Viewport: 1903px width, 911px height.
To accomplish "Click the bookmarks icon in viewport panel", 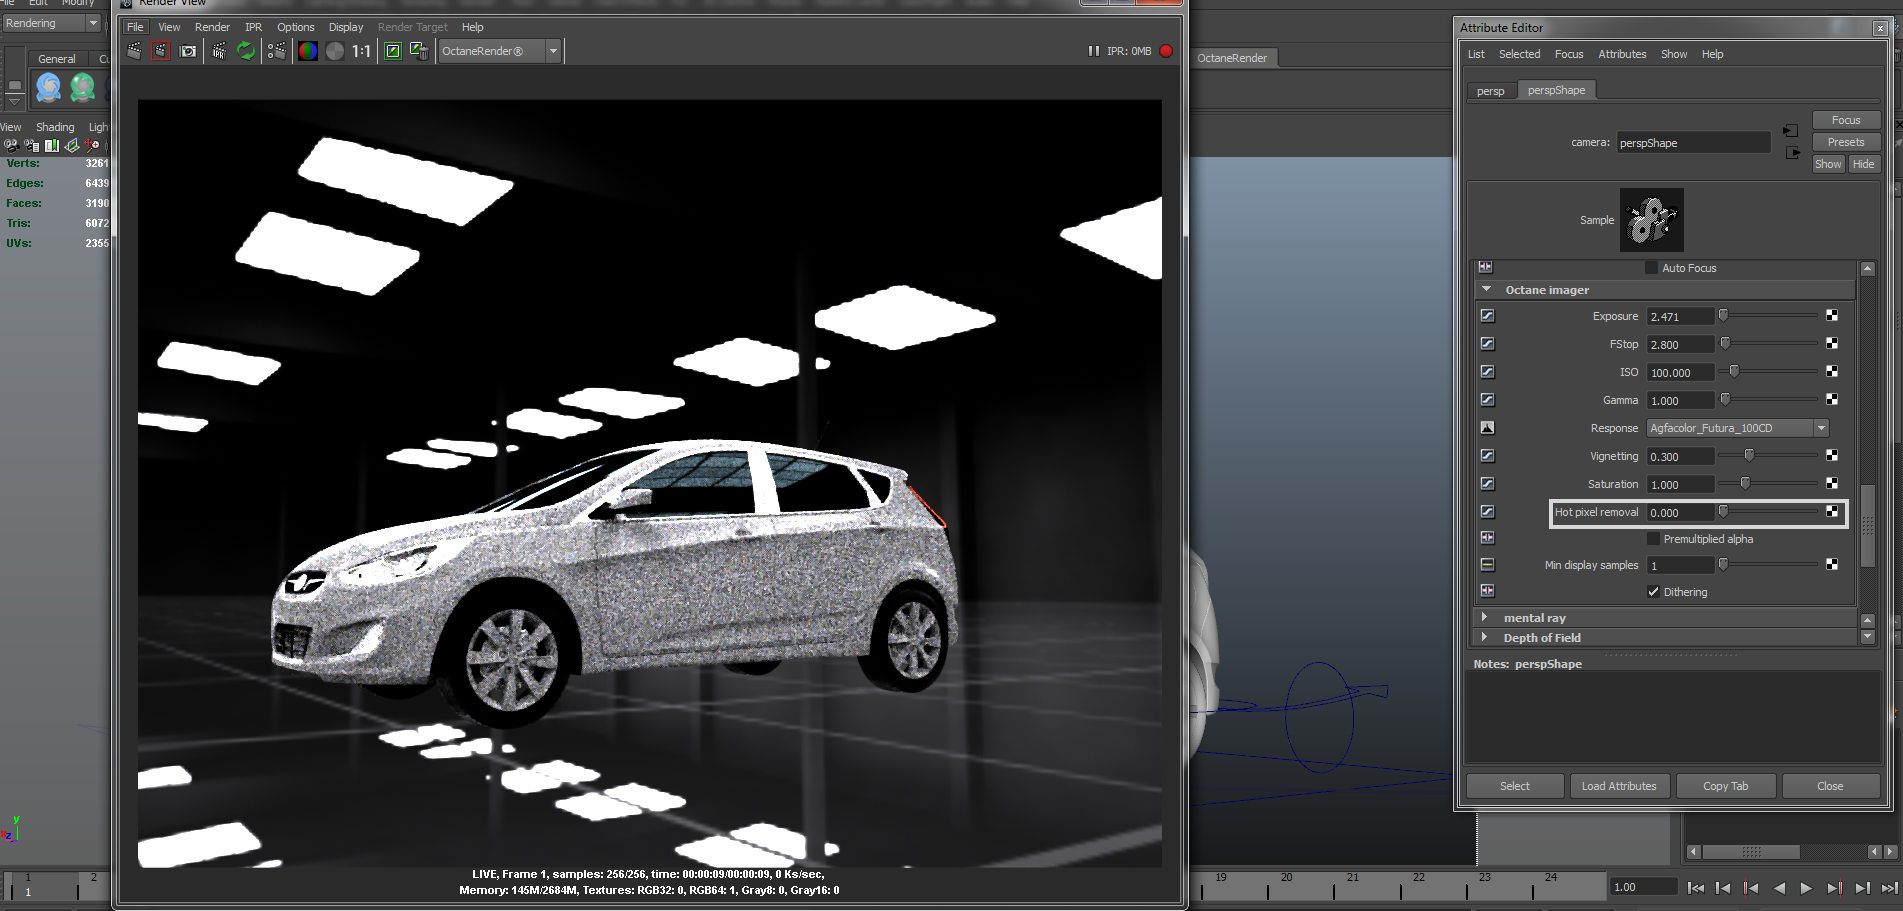I will 51,145.
